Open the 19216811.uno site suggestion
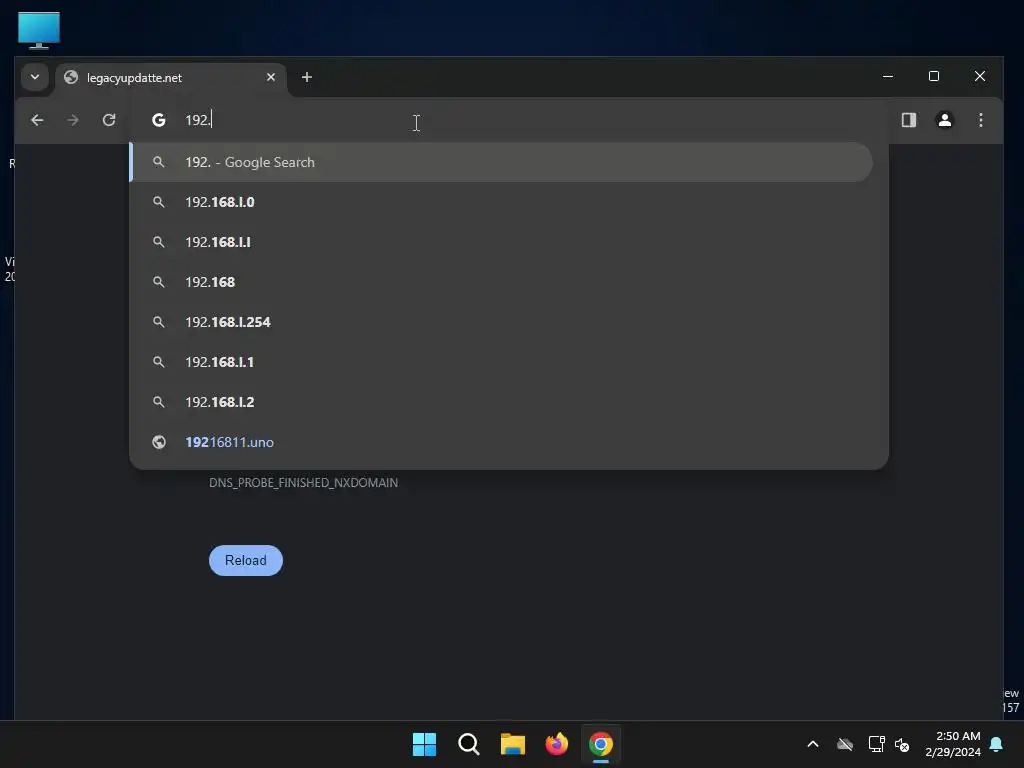The image size is (1024, 768). tap(501, 442)
